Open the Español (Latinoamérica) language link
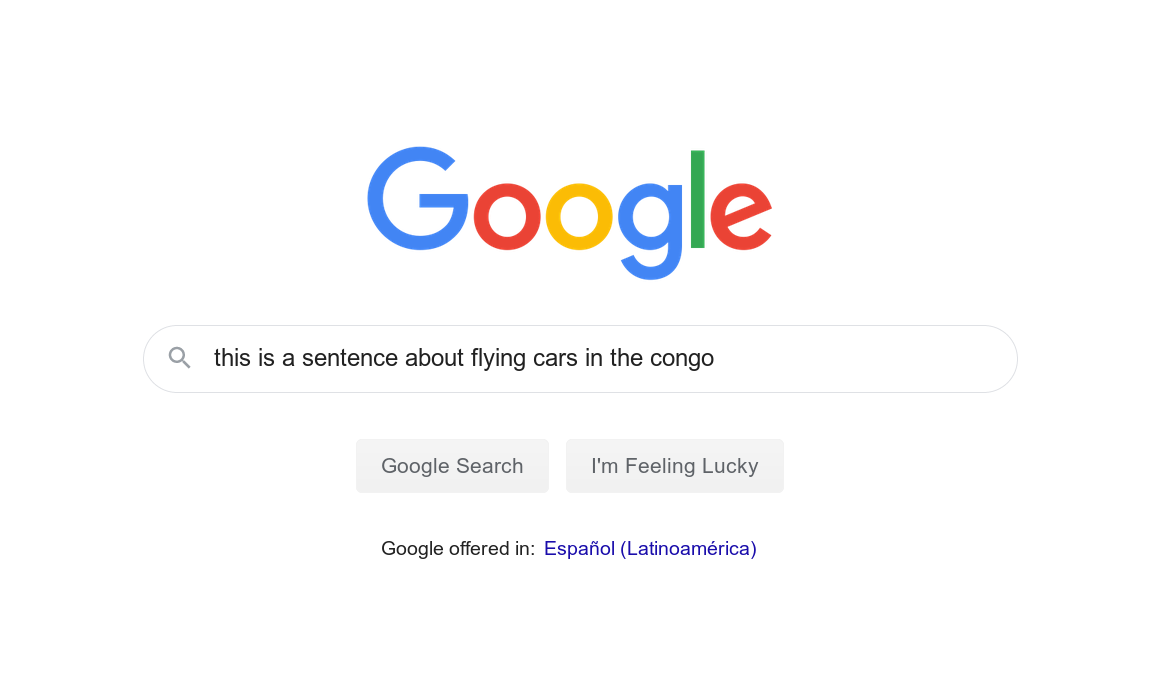The width and height of the screenshot is (1152, 695). coord(650,548)
